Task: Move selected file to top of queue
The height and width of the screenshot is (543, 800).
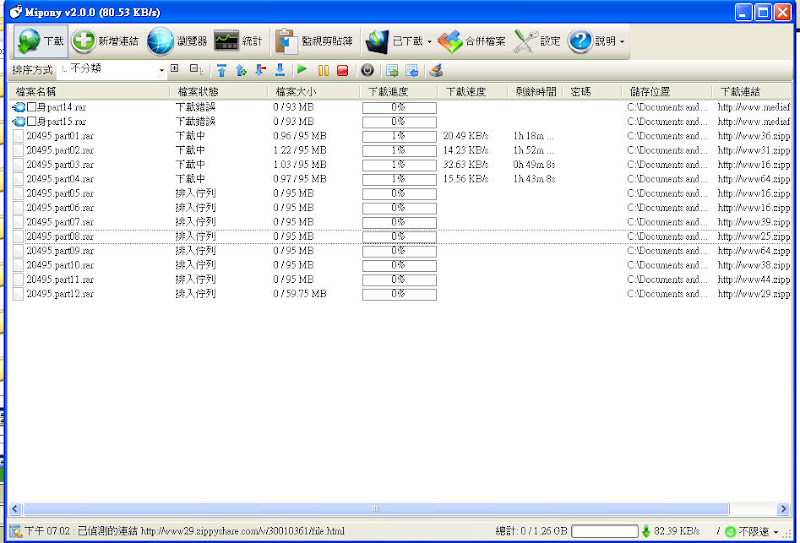Action: pos(221,70)
